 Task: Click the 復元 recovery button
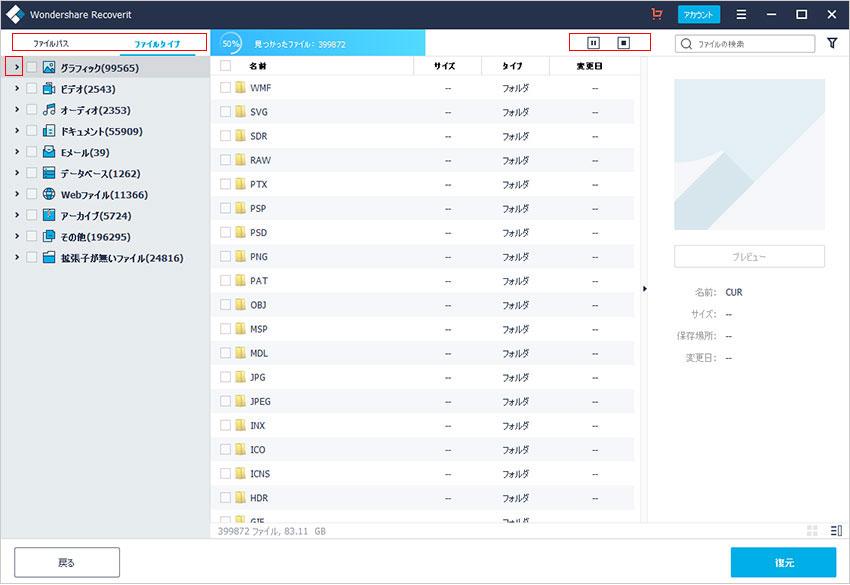point(783,563)
